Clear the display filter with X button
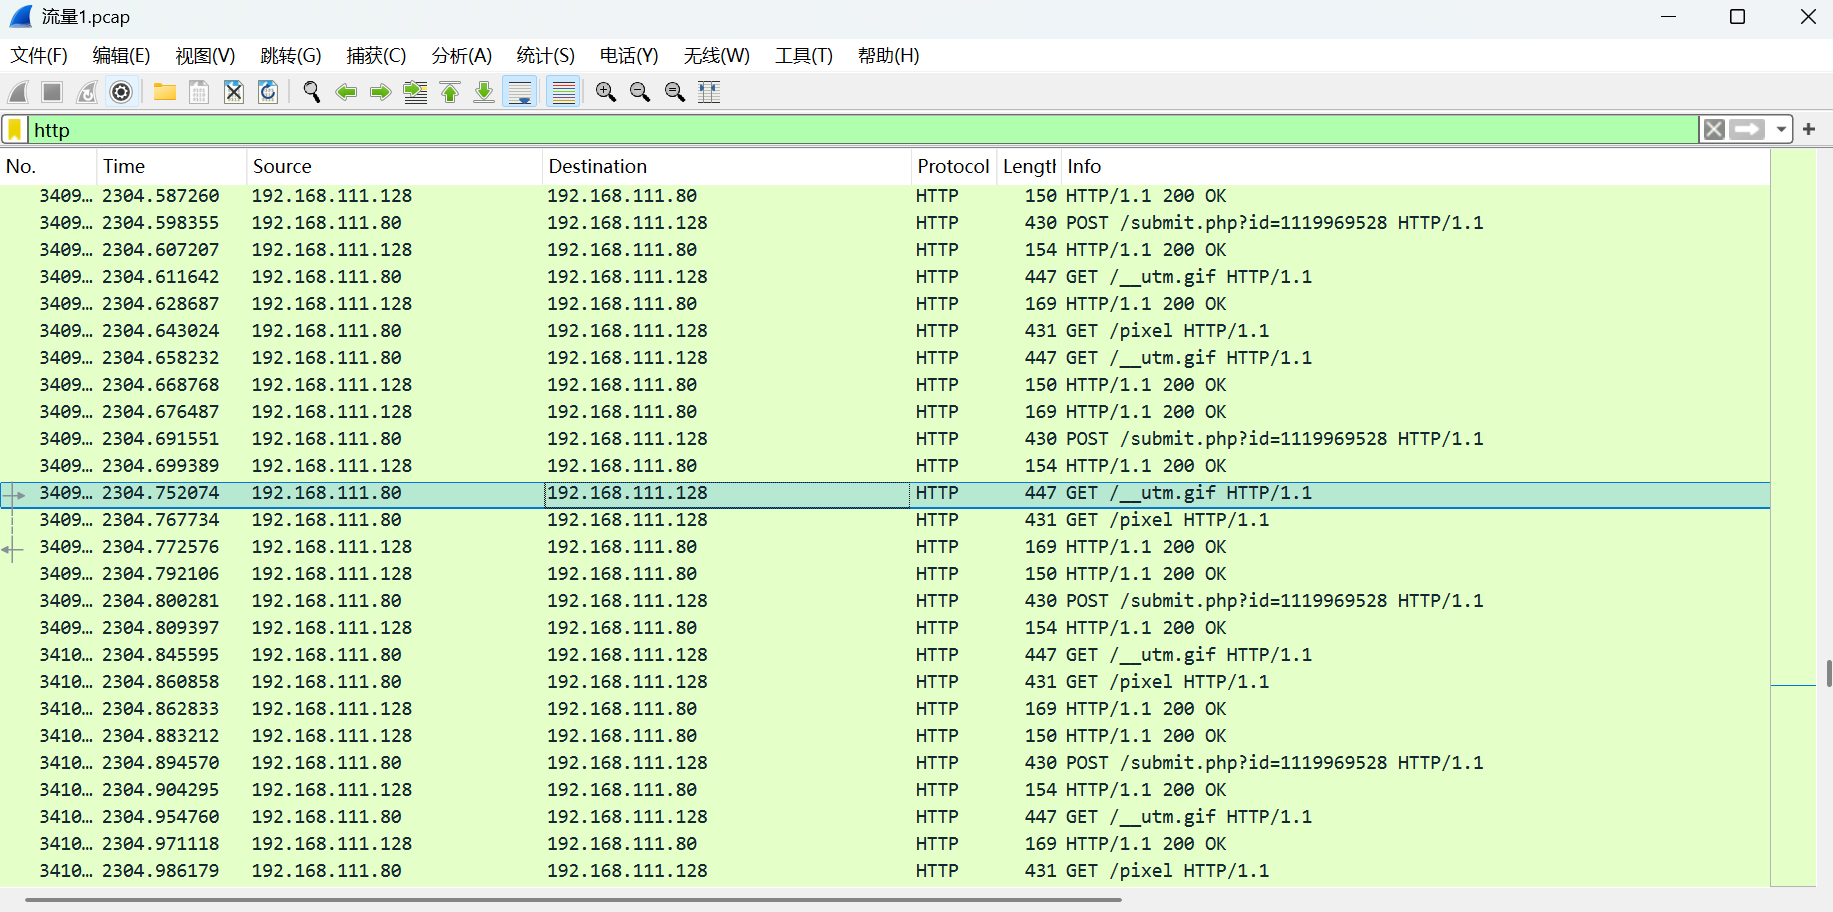Screen dimensions: 1833x912 point(1714,130)
